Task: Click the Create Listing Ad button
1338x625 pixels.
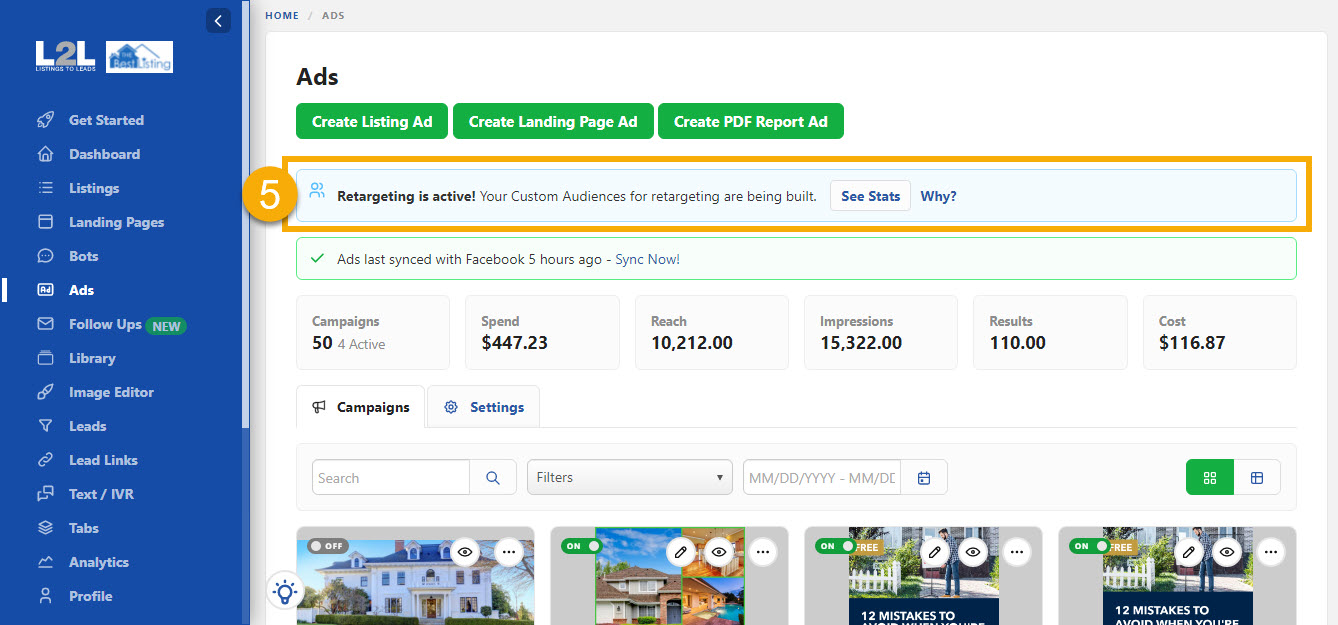Action: pos(372,121)
